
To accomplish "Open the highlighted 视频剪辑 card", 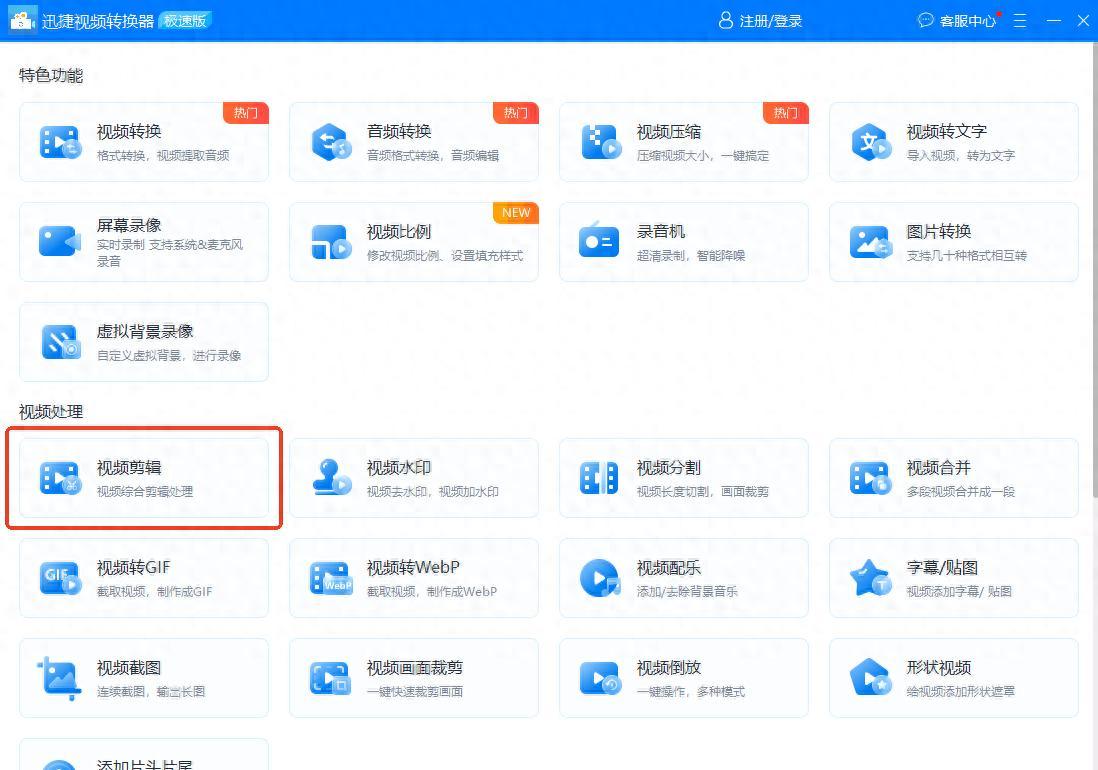I will click(x=144, y=478).
